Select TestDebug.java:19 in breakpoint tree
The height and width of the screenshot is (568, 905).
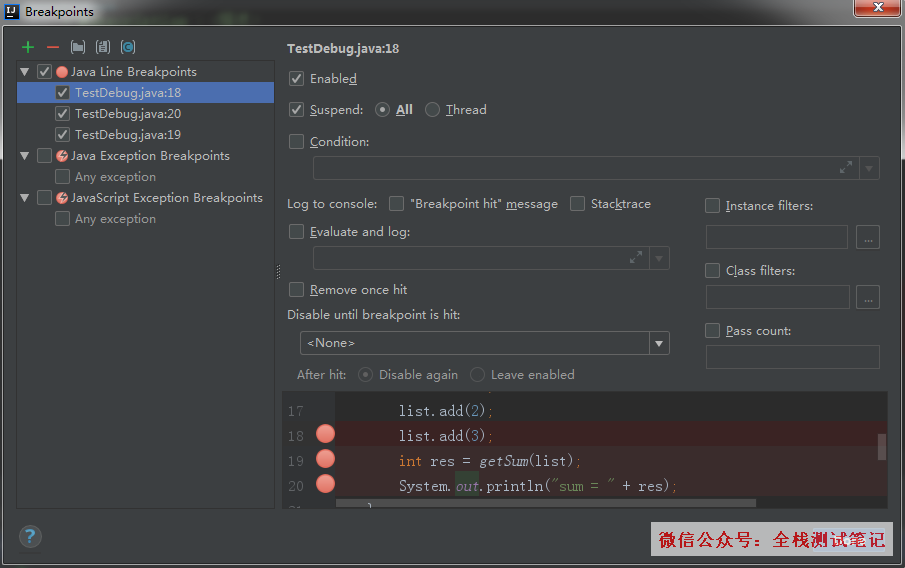(145, 135)
